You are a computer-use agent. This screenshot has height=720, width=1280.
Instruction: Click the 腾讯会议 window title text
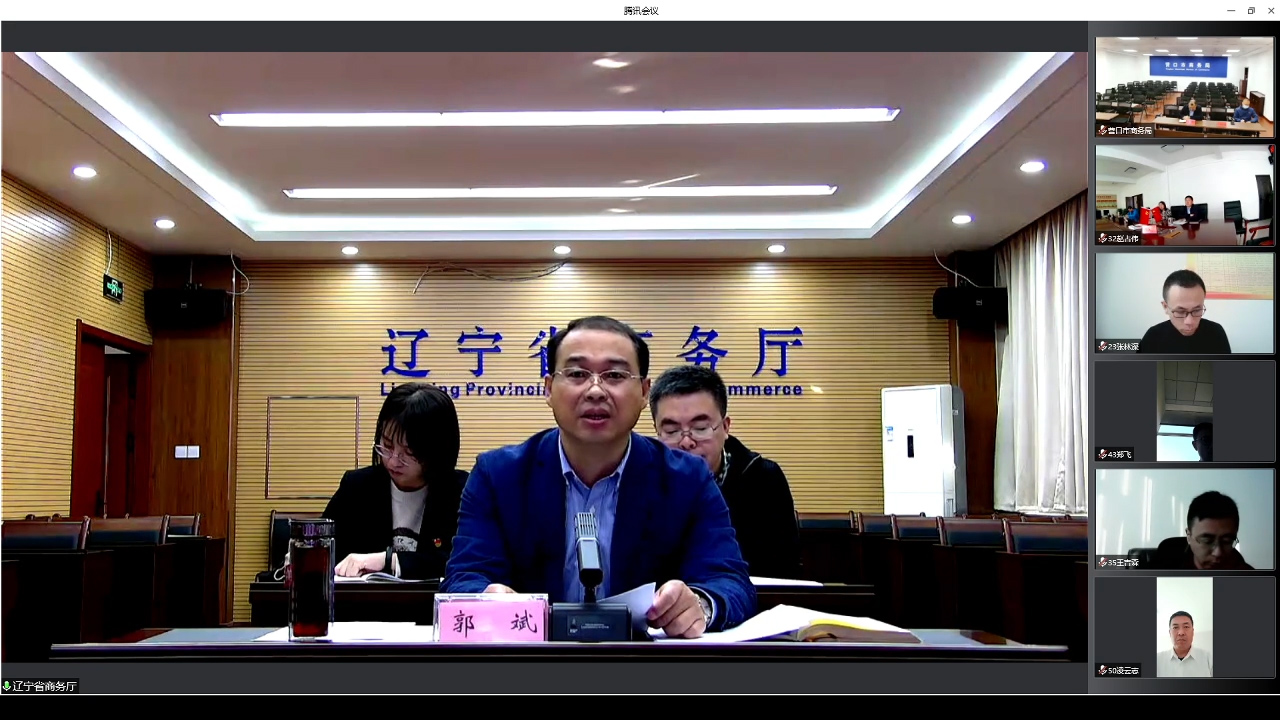[640, 10]
